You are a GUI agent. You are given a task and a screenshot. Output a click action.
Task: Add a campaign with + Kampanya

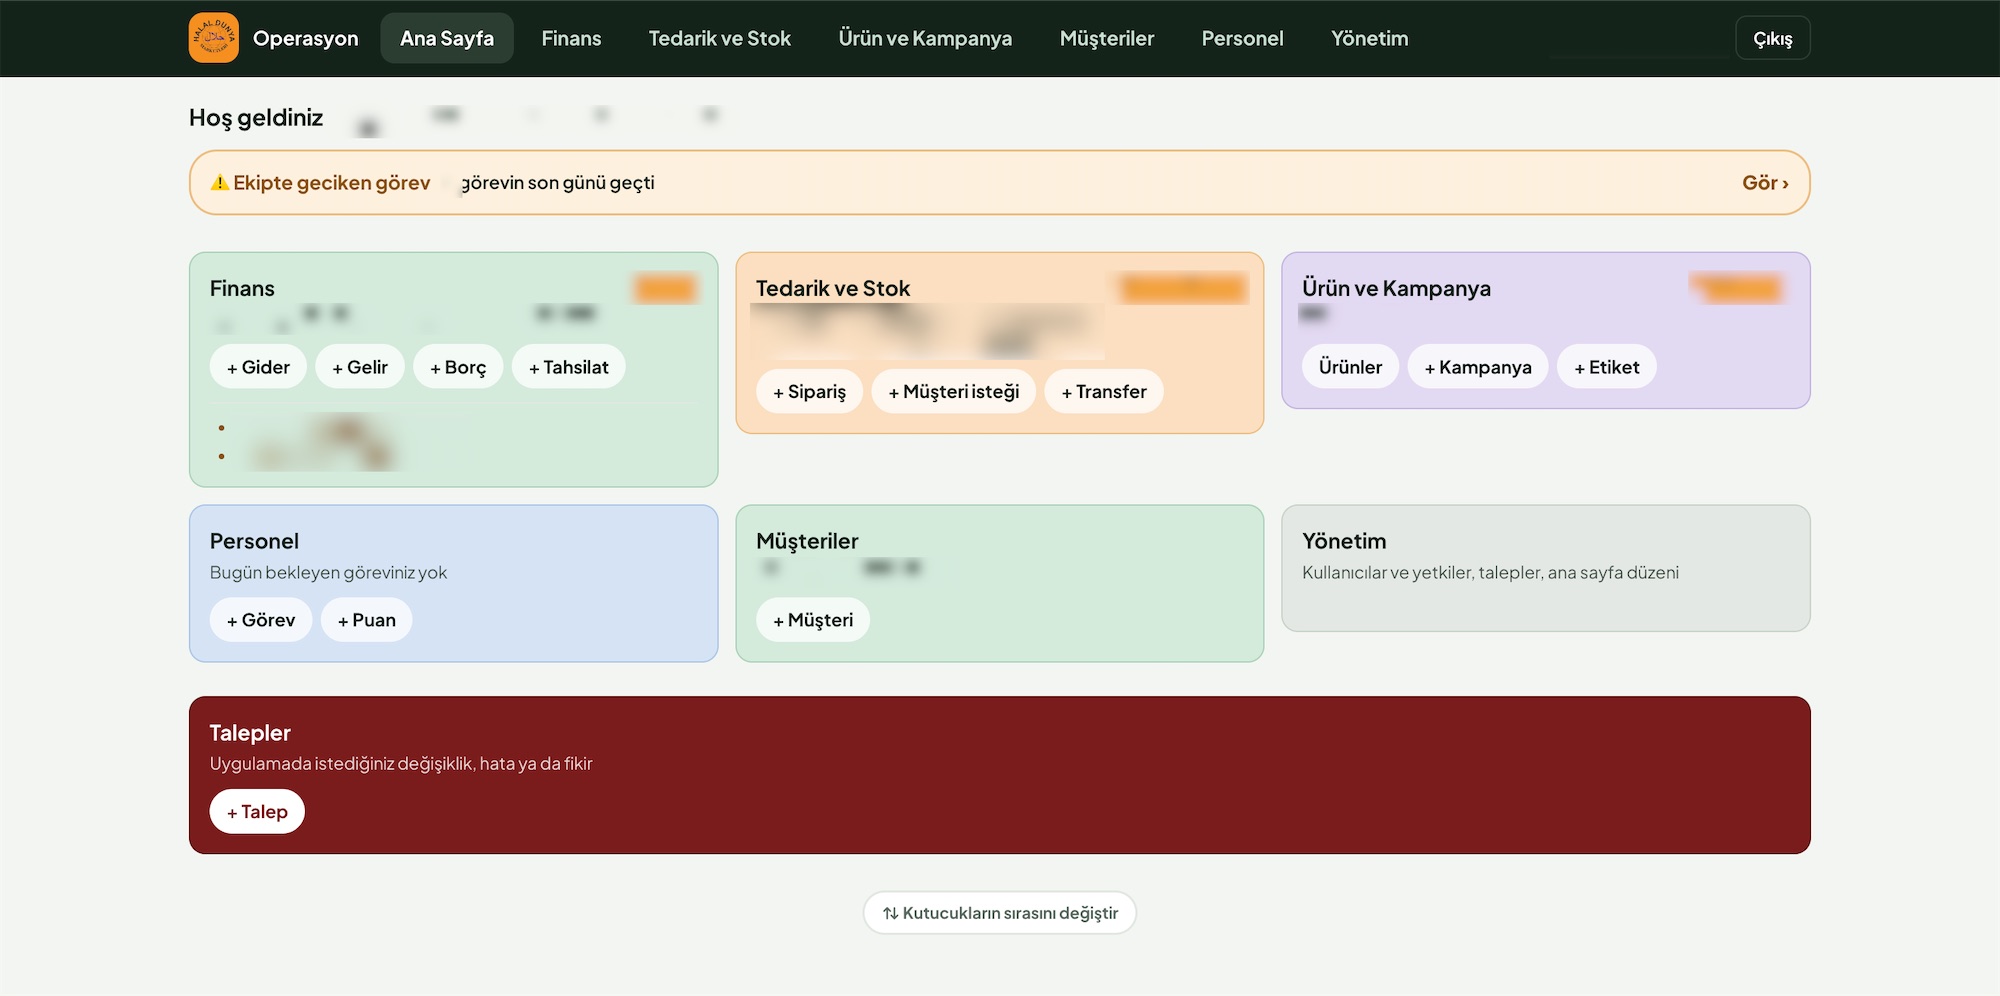1478,367
